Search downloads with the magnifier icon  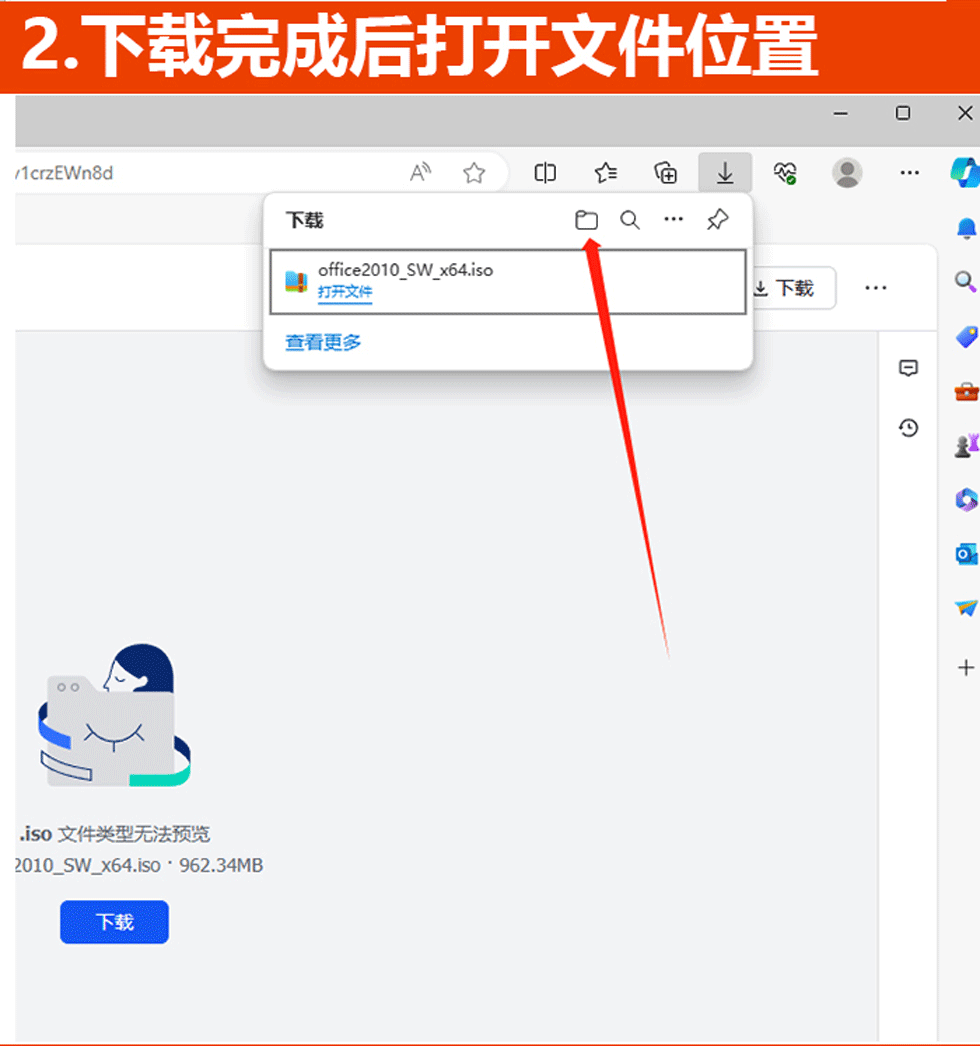630,220
